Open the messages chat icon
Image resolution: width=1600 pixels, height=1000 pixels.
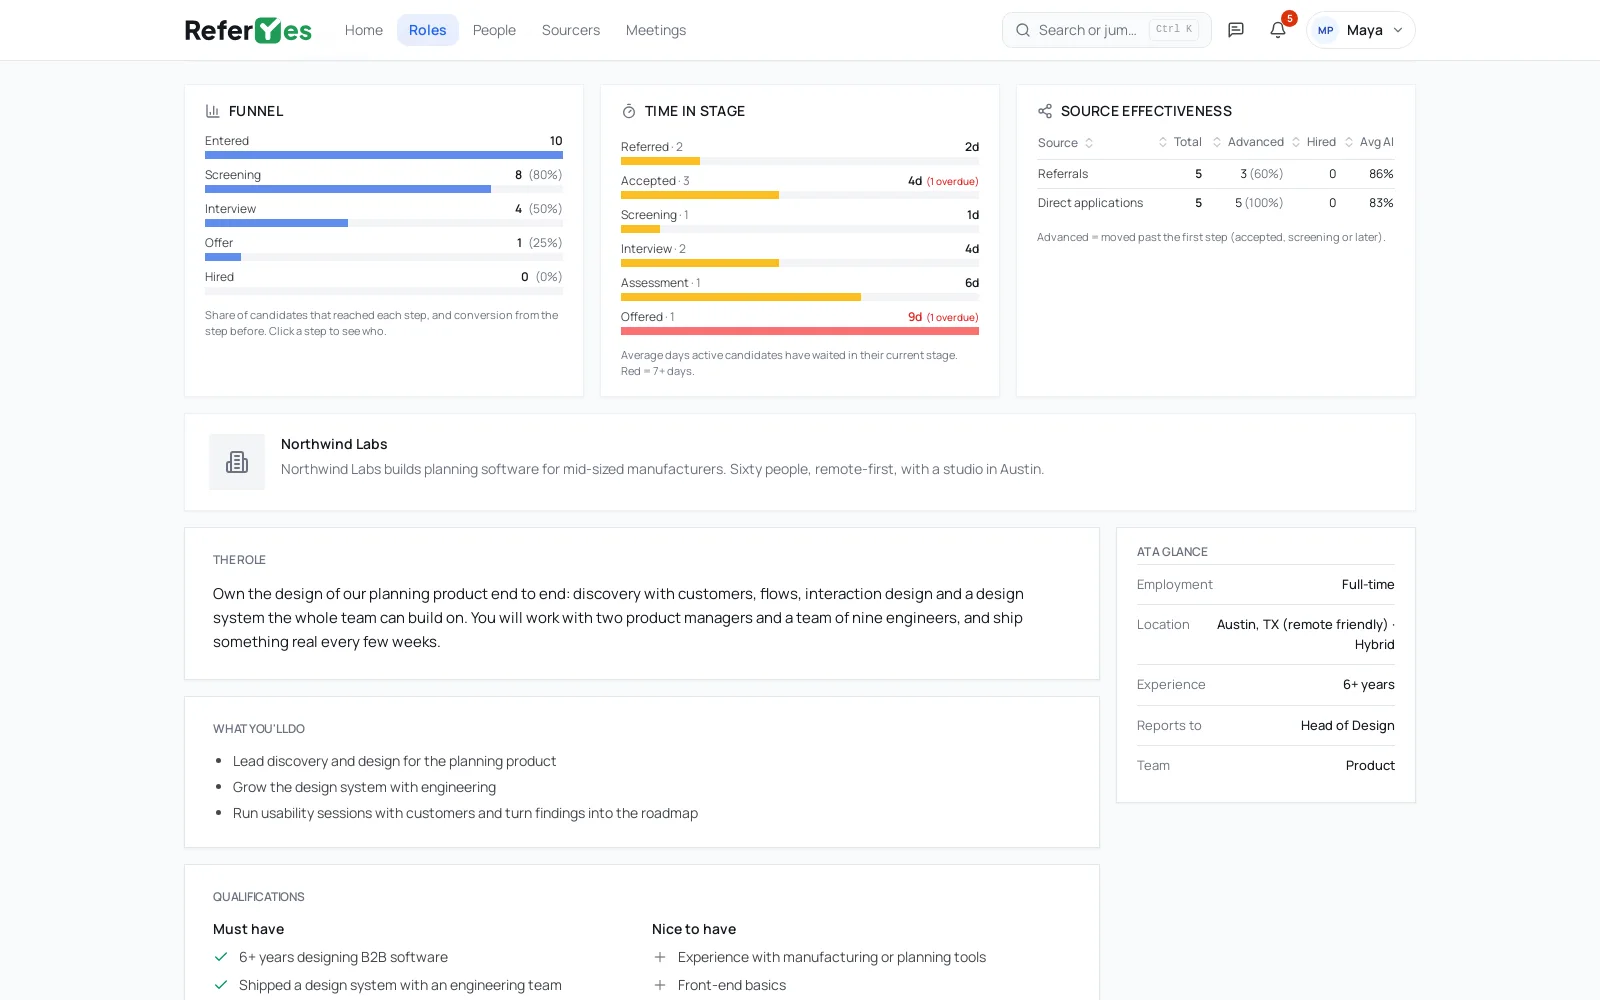tap(1236, 30)
